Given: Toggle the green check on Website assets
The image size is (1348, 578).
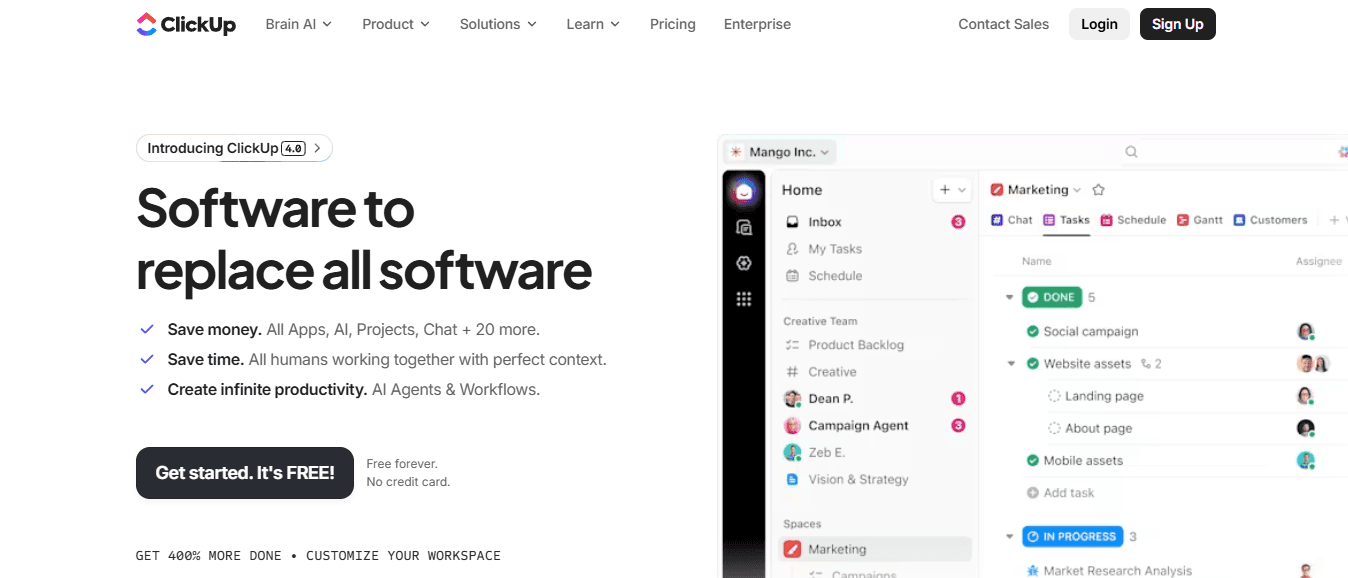Looking at the screenshot, I should coord(1033,364).
